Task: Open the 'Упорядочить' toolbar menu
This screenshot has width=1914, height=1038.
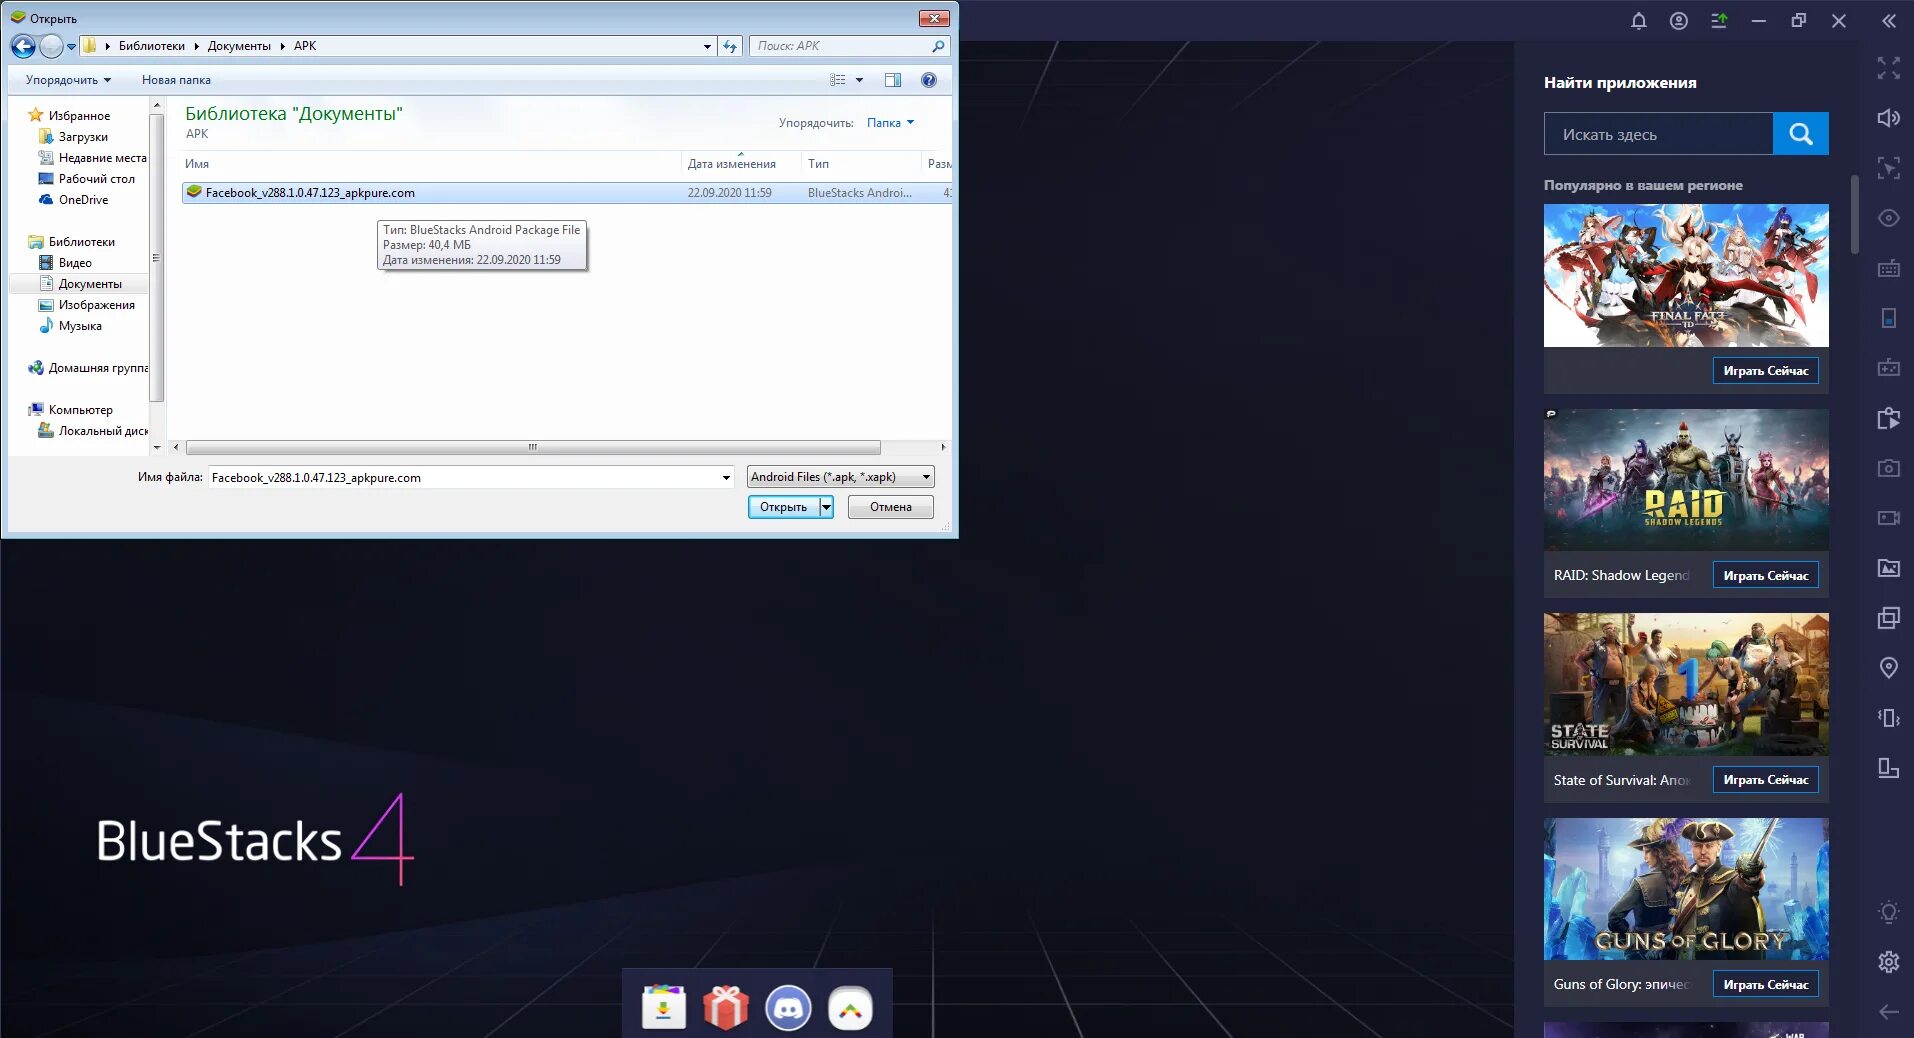Action: pyautogui.click(x=68, y=80)
